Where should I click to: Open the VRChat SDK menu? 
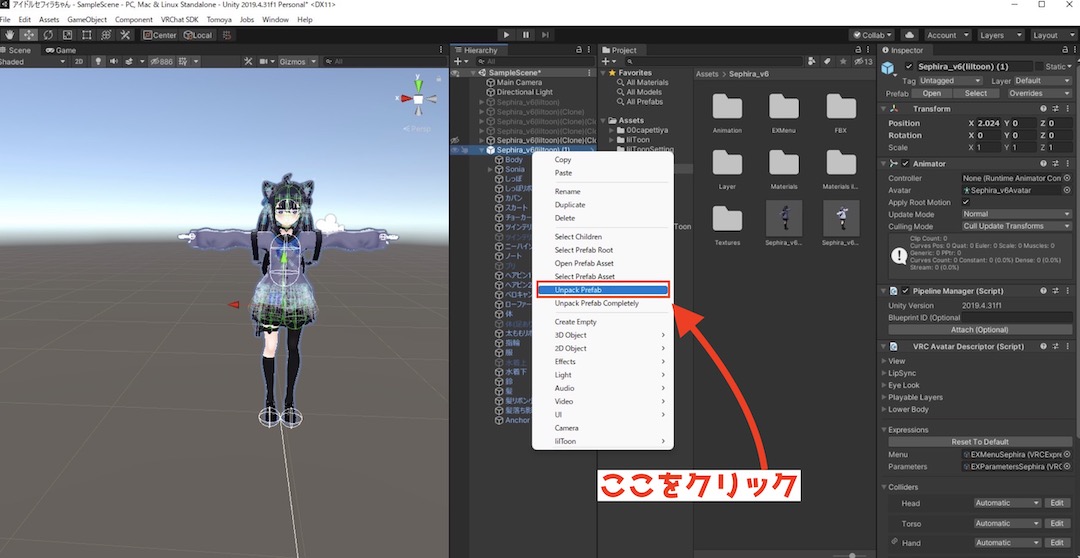[179, 19]
